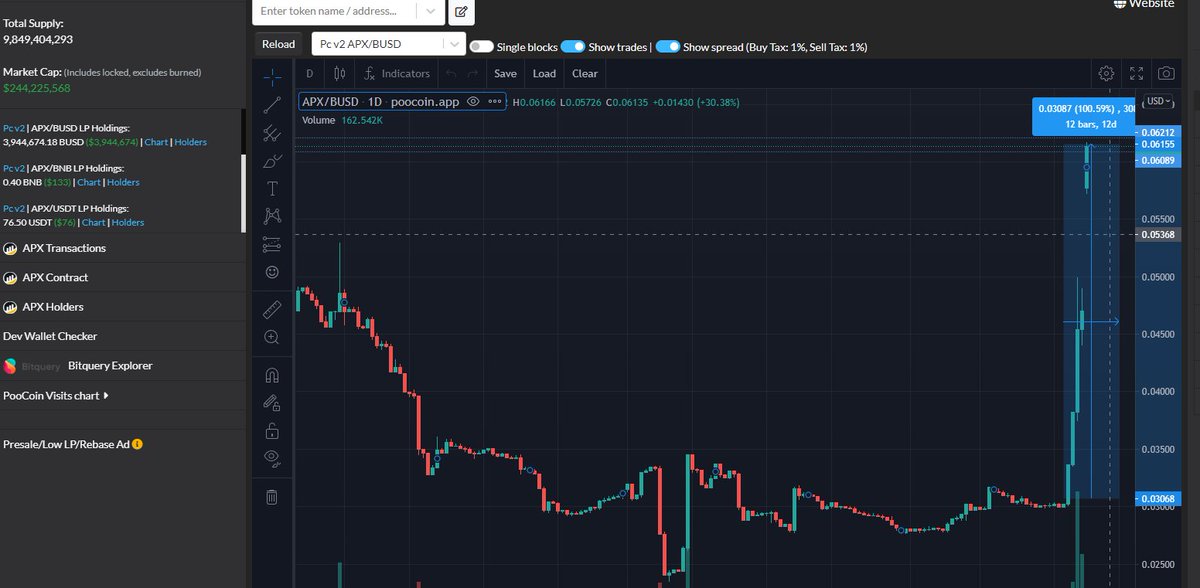Toggle Show spread switch
Image resolution: width=1200 pixels, height=588 pixels.
click(668, 47)
